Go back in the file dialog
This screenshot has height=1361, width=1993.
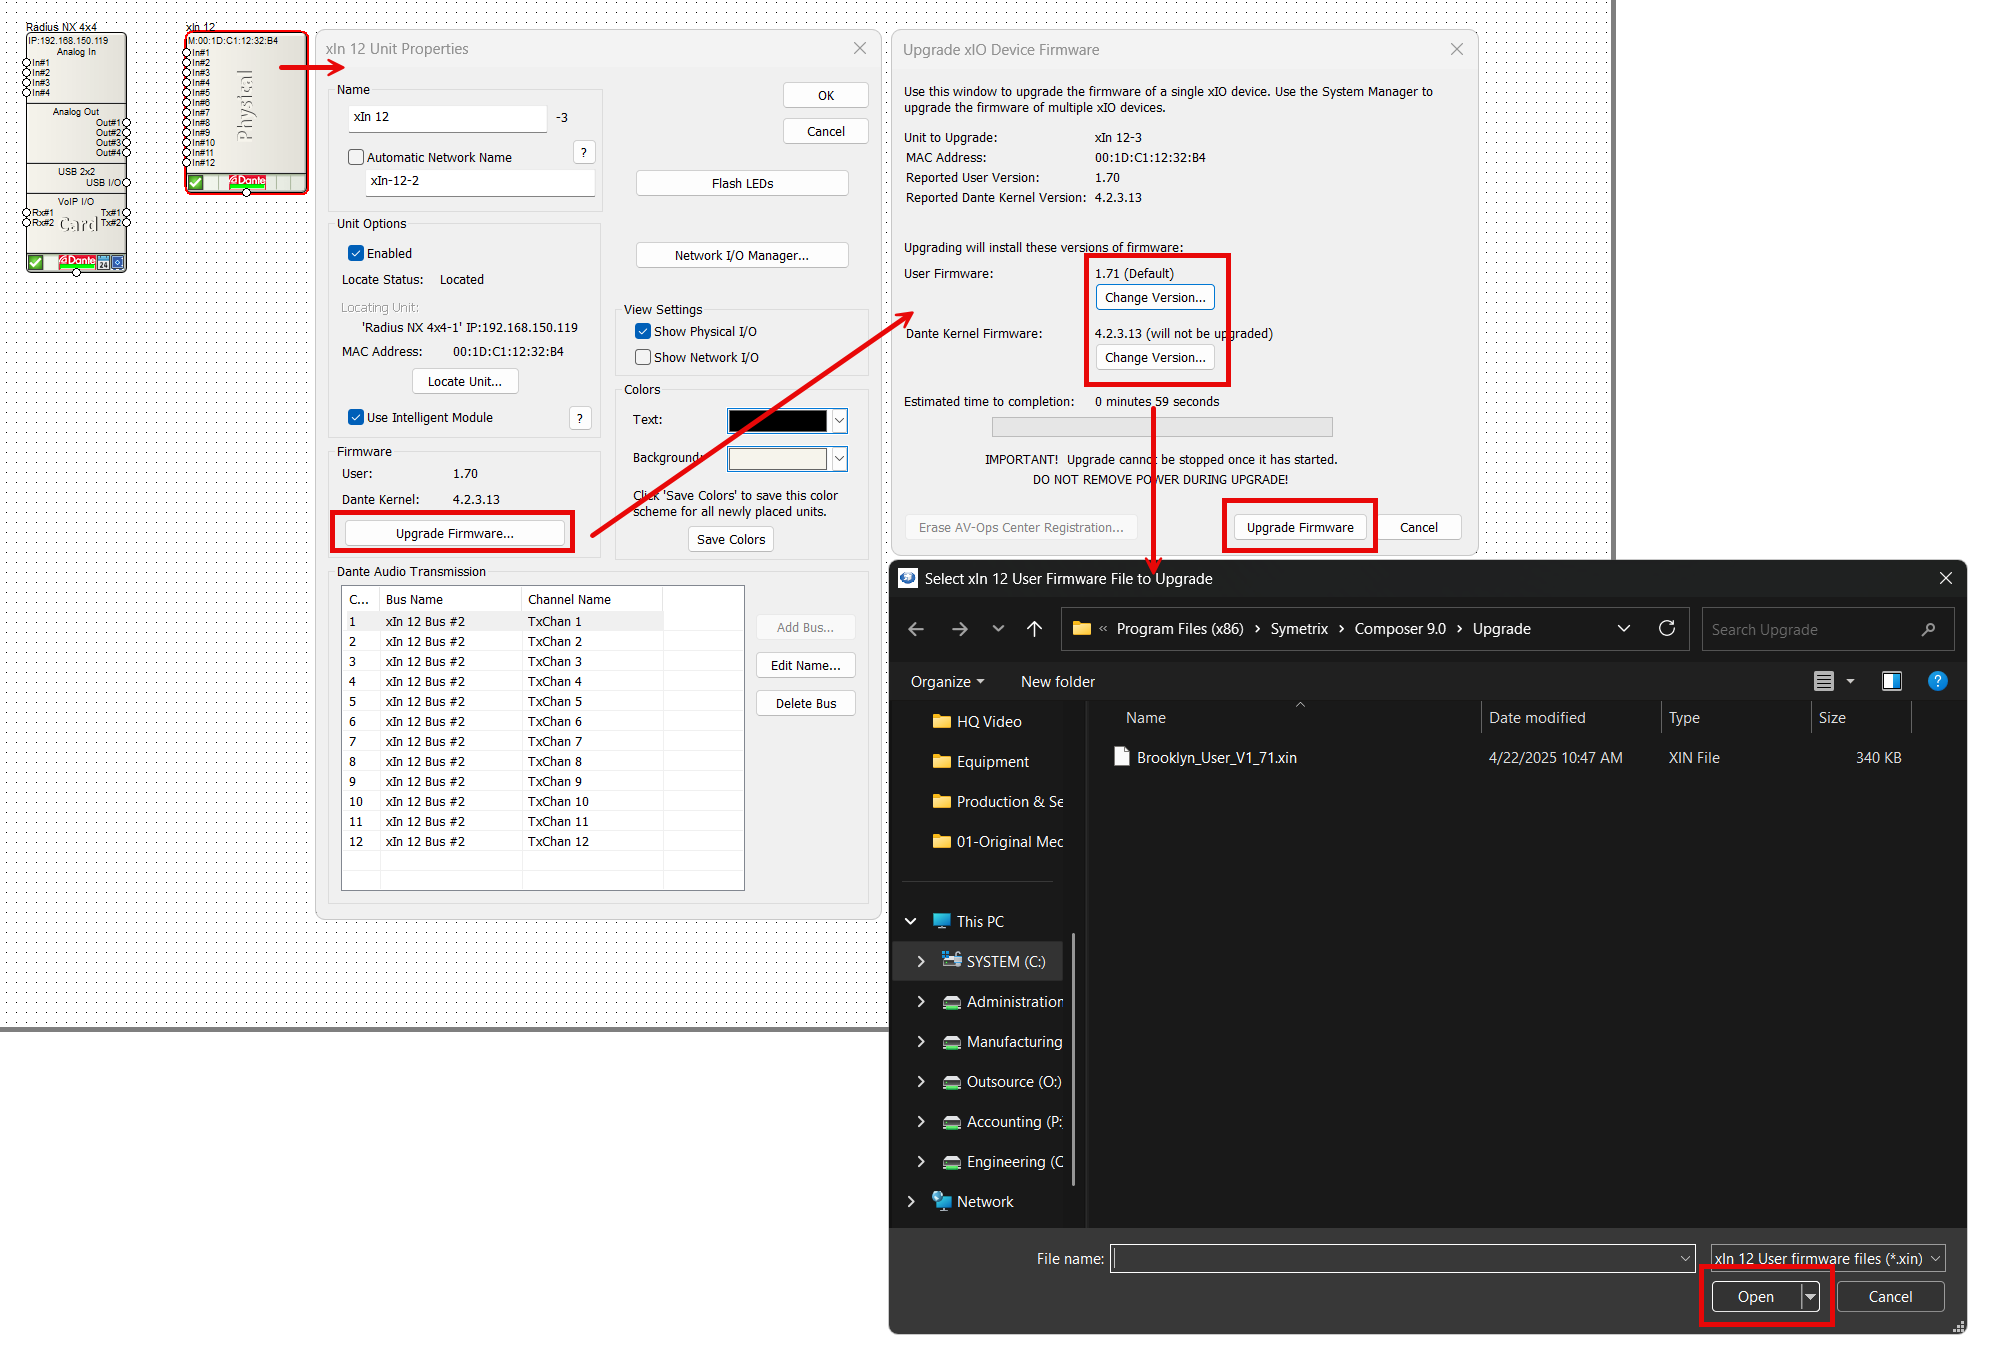916,629
